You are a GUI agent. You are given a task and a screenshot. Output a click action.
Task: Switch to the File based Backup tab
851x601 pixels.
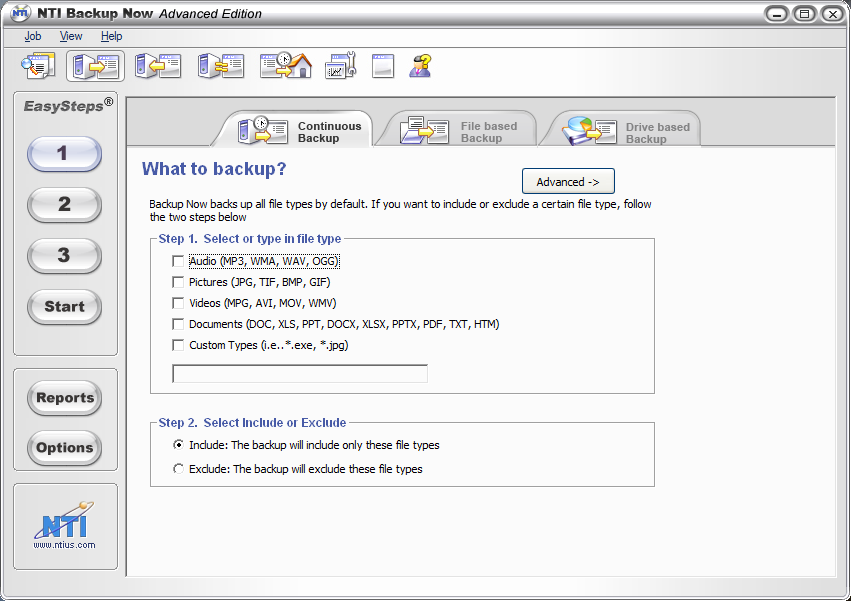(456, 130)
